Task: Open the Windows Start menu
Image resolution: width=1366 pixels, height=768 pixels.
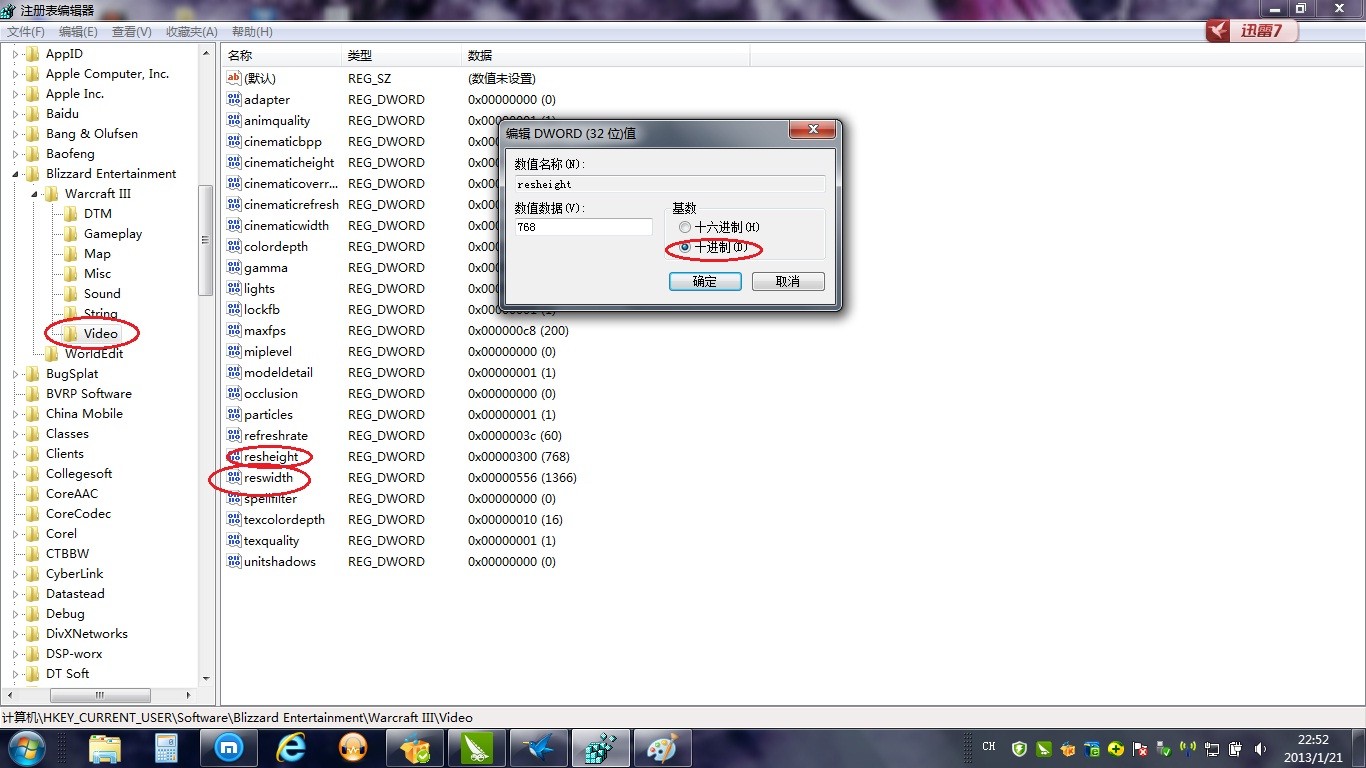Action: pyautogui.click(x=26, y=748)
